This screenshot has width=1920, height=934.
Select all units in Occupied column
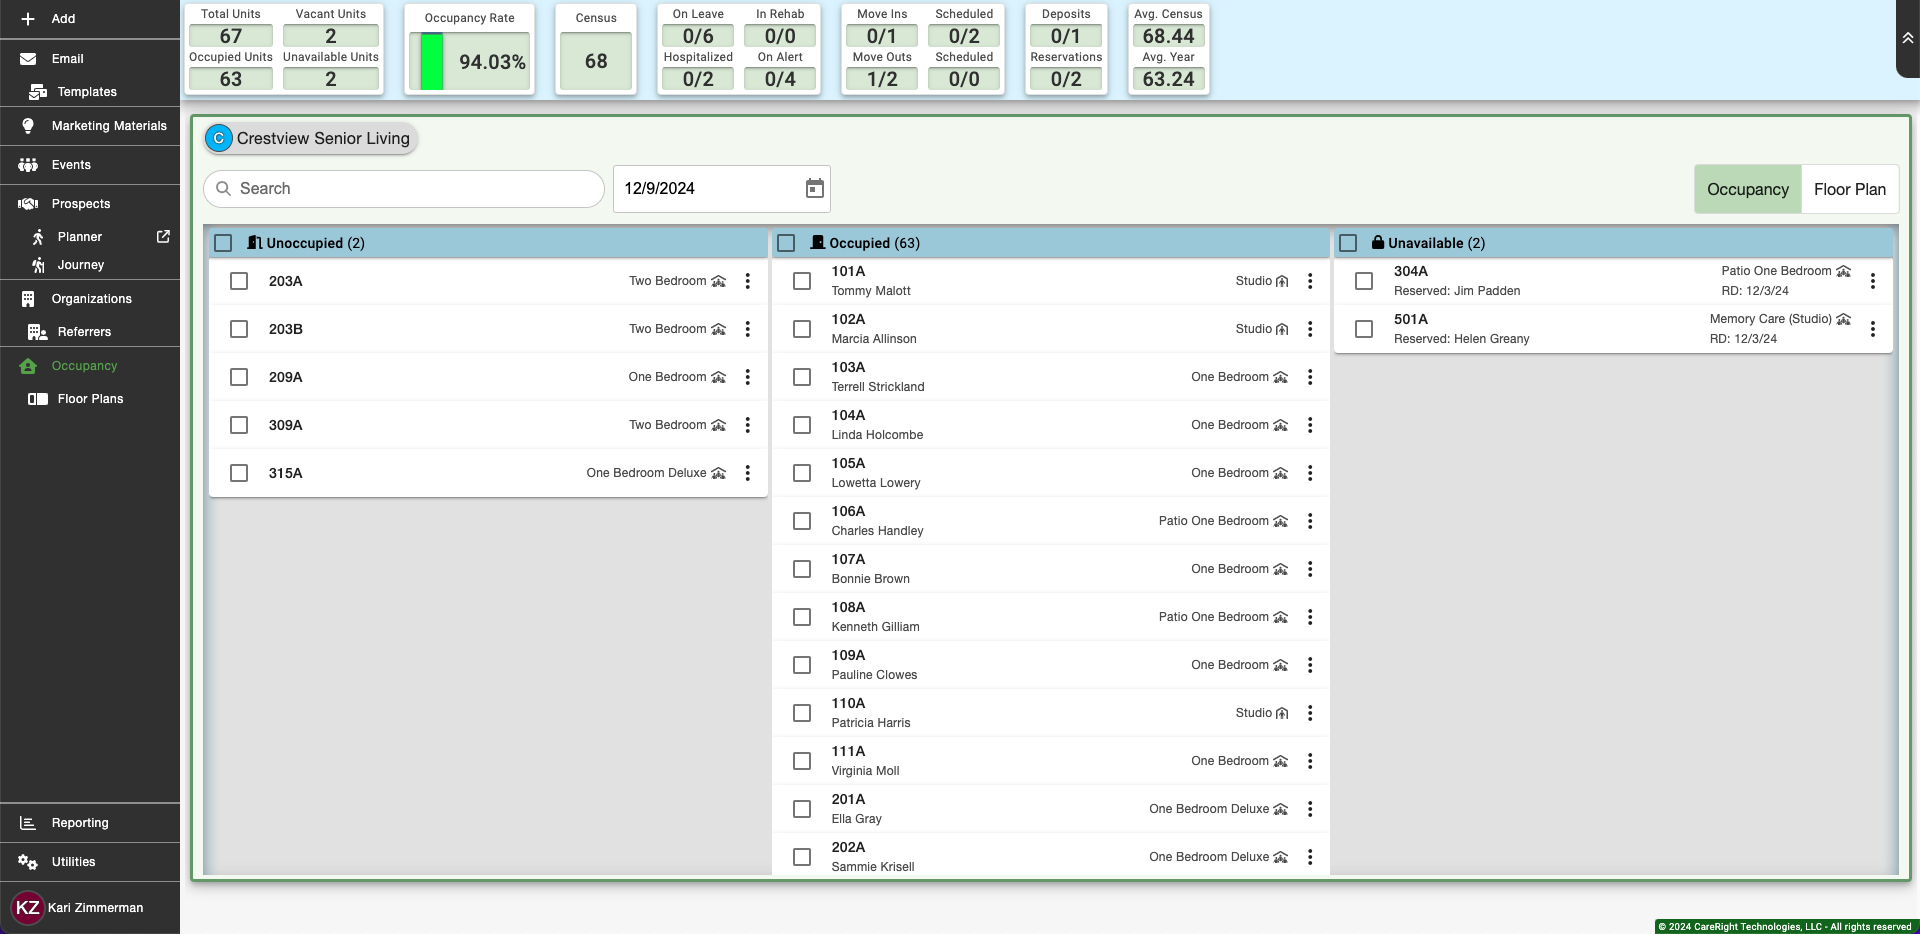tap(786, 243)
